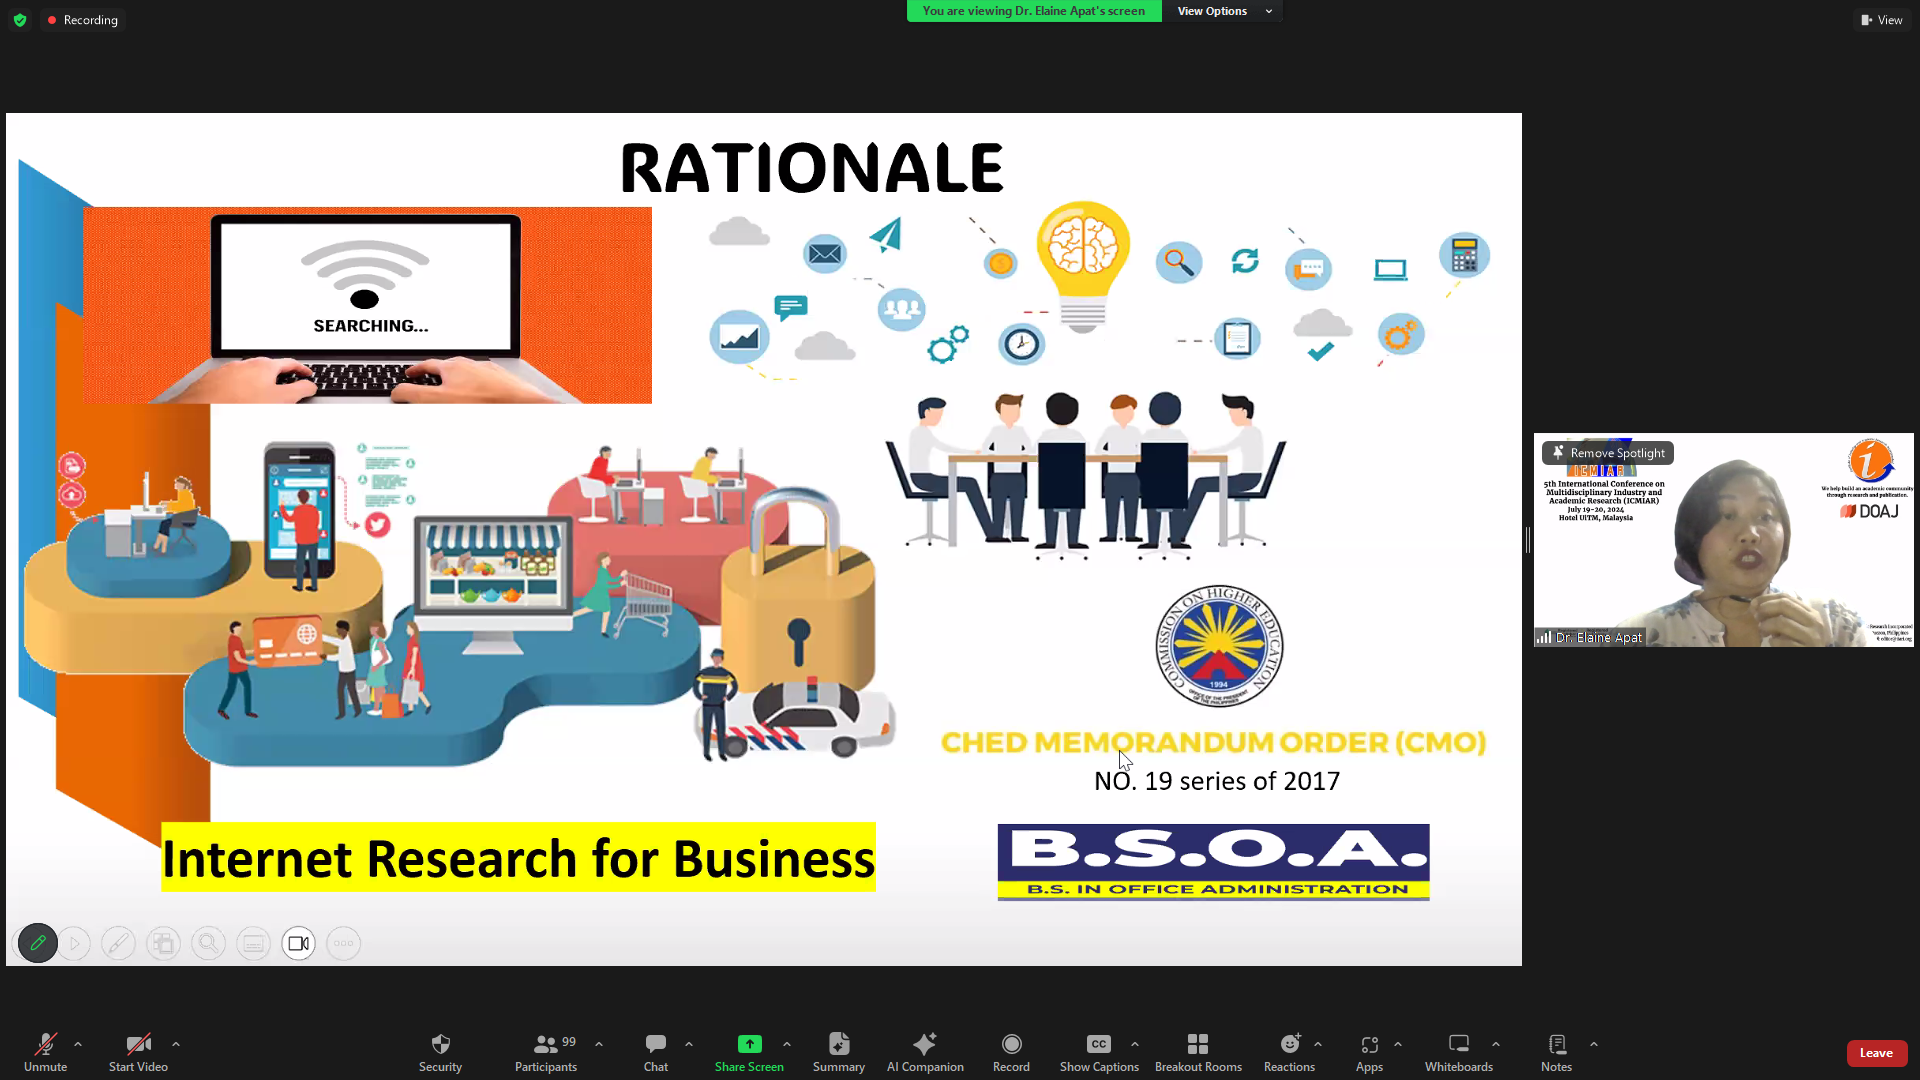Open the meeting Summary
Image resolution: width=1920 pixels, height=1080 pixels.
point(838,1044)
